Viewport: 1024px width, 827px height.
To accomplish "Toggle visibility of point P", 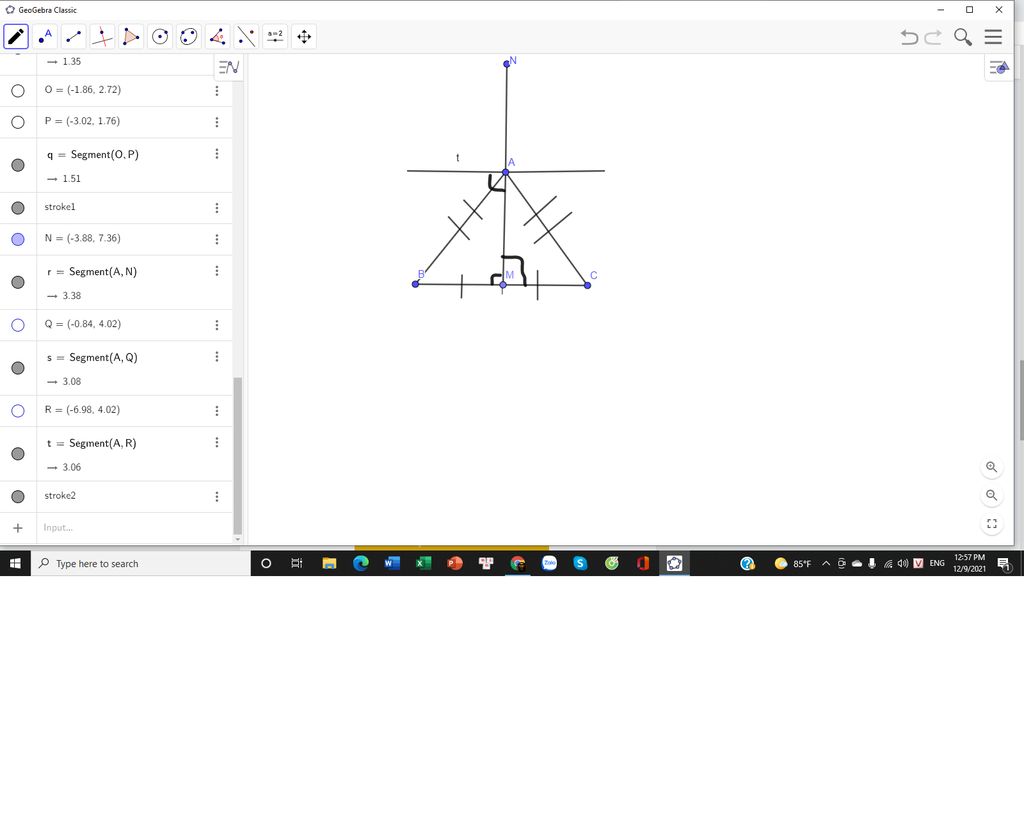I will (18, 122).
